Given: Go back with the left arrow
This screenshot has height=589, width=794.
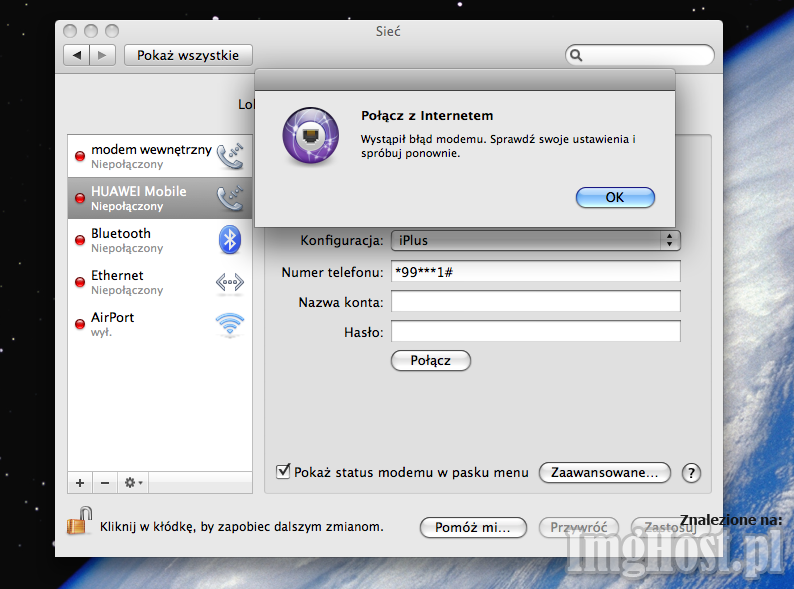Looking at the screenshot, I should (76, 55).
